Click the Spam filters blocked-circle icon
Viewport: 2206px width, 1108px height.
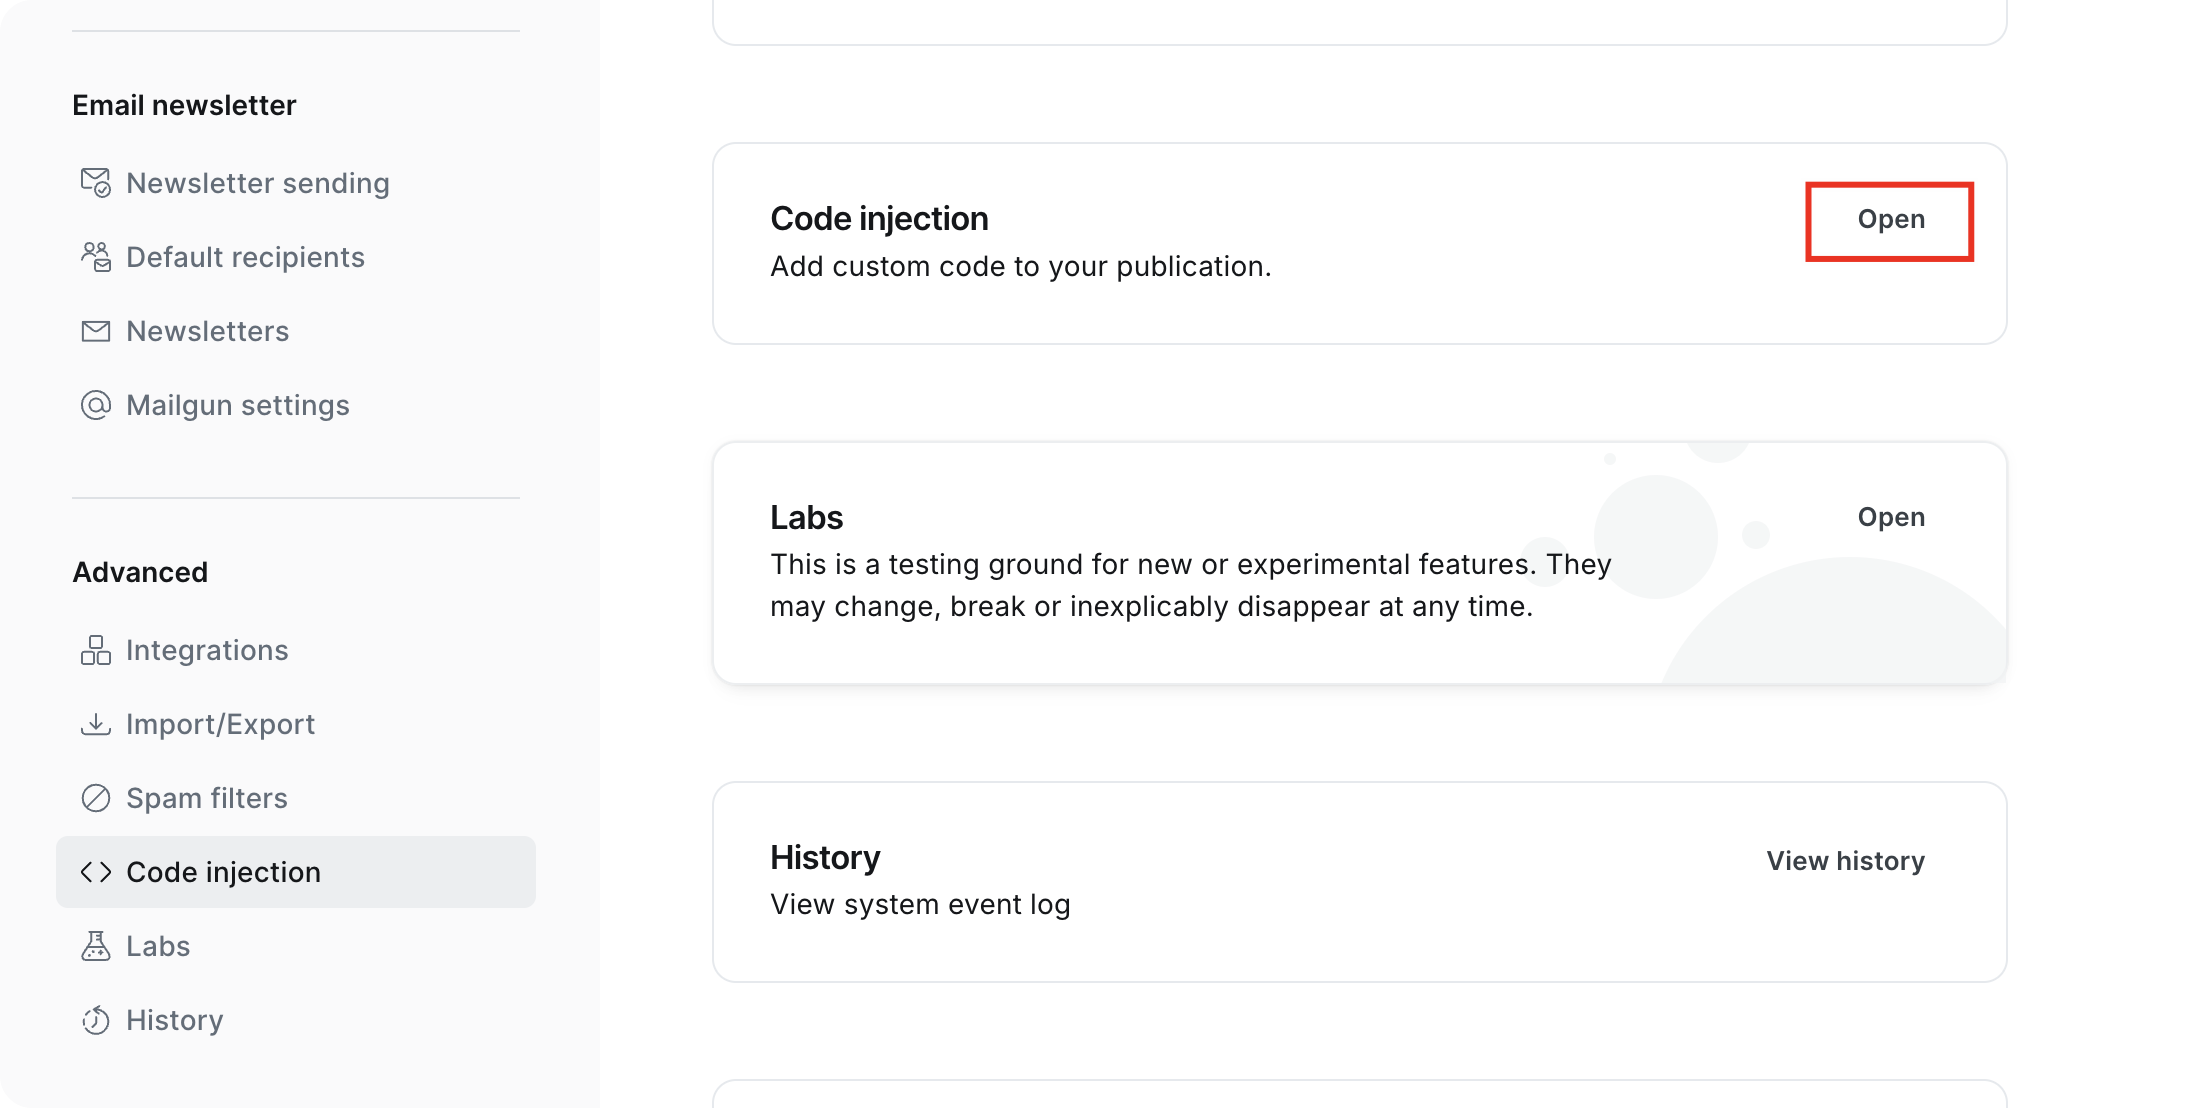tap(96, 798)
